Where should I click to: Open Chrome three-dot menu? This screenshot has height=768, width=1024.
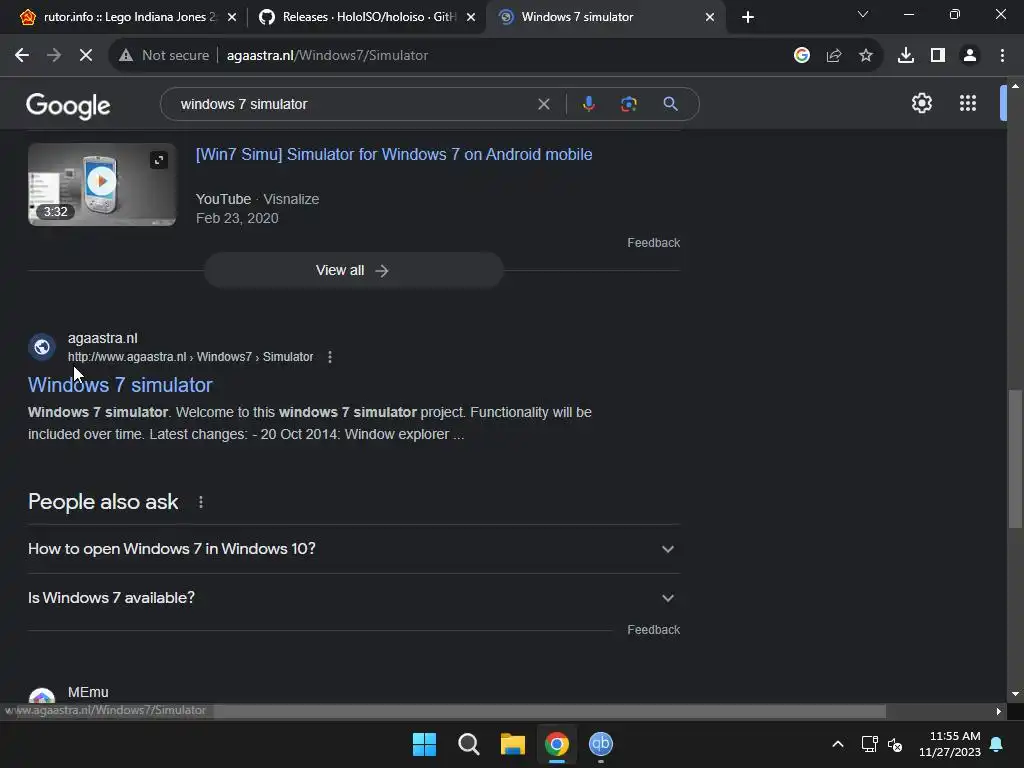point(1002,56)
